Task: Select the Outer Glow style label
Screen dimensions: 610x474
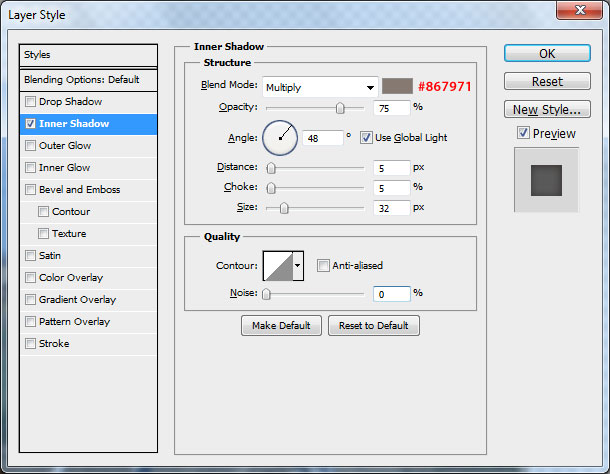Action: (65, 146)
